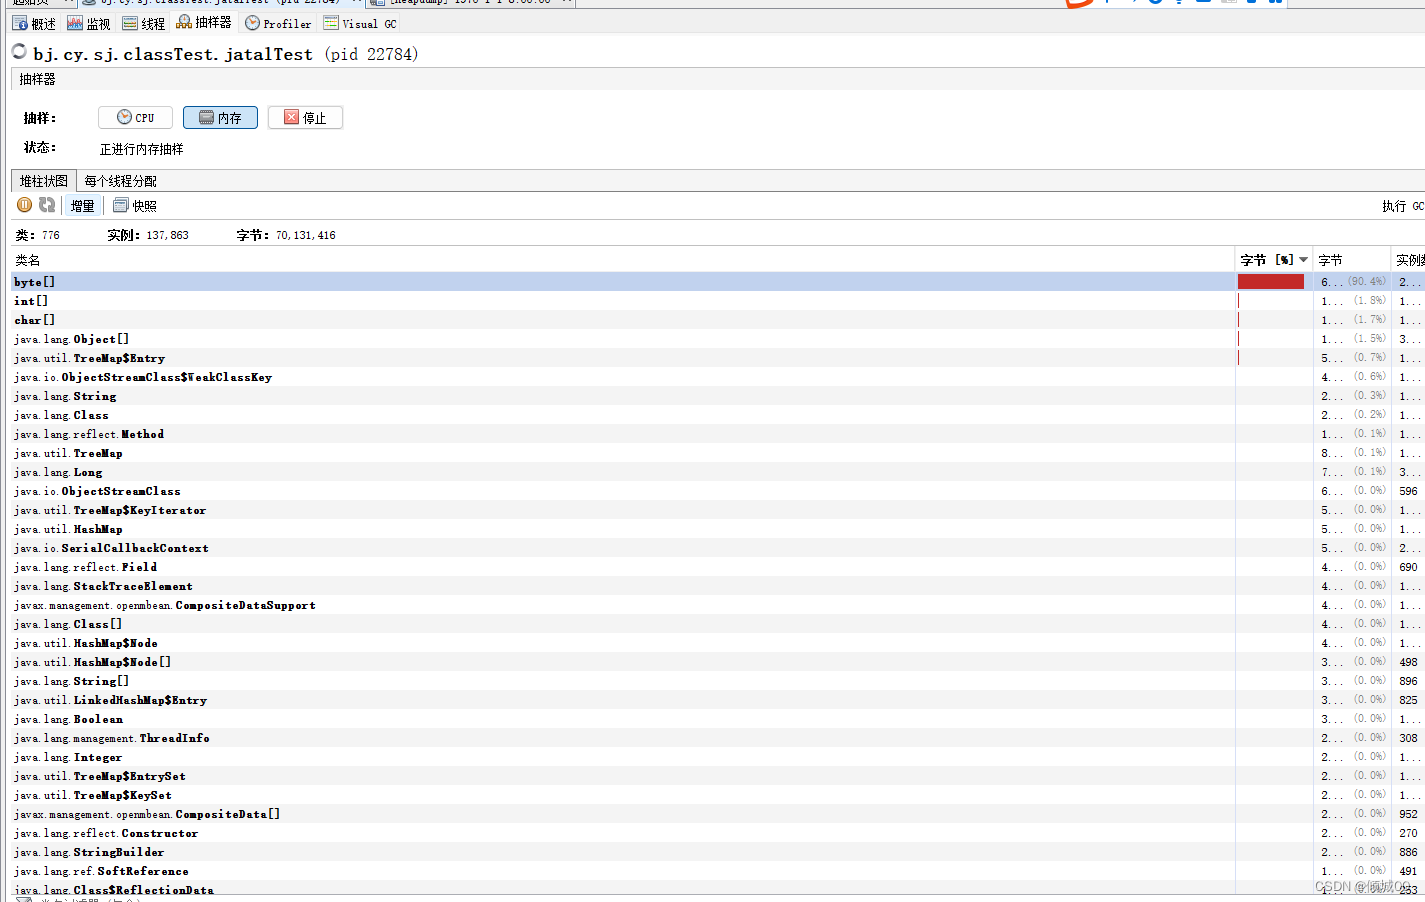The height and width of the screenshot is (902, 1425).
Task: Select the java.util.HashMap$Node row
Action: tap(718, 643)
